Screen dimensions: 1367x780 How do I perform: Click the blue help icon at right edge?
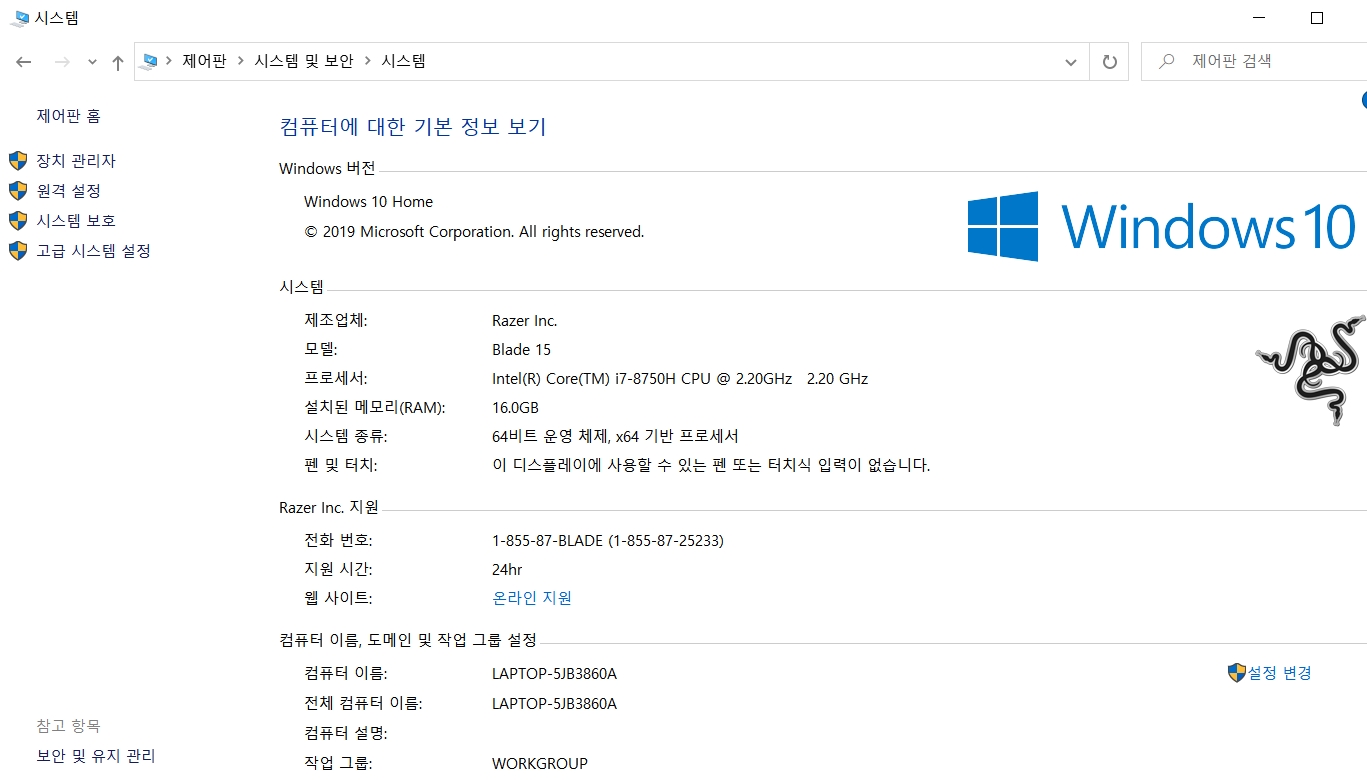tap(1364, 100)
